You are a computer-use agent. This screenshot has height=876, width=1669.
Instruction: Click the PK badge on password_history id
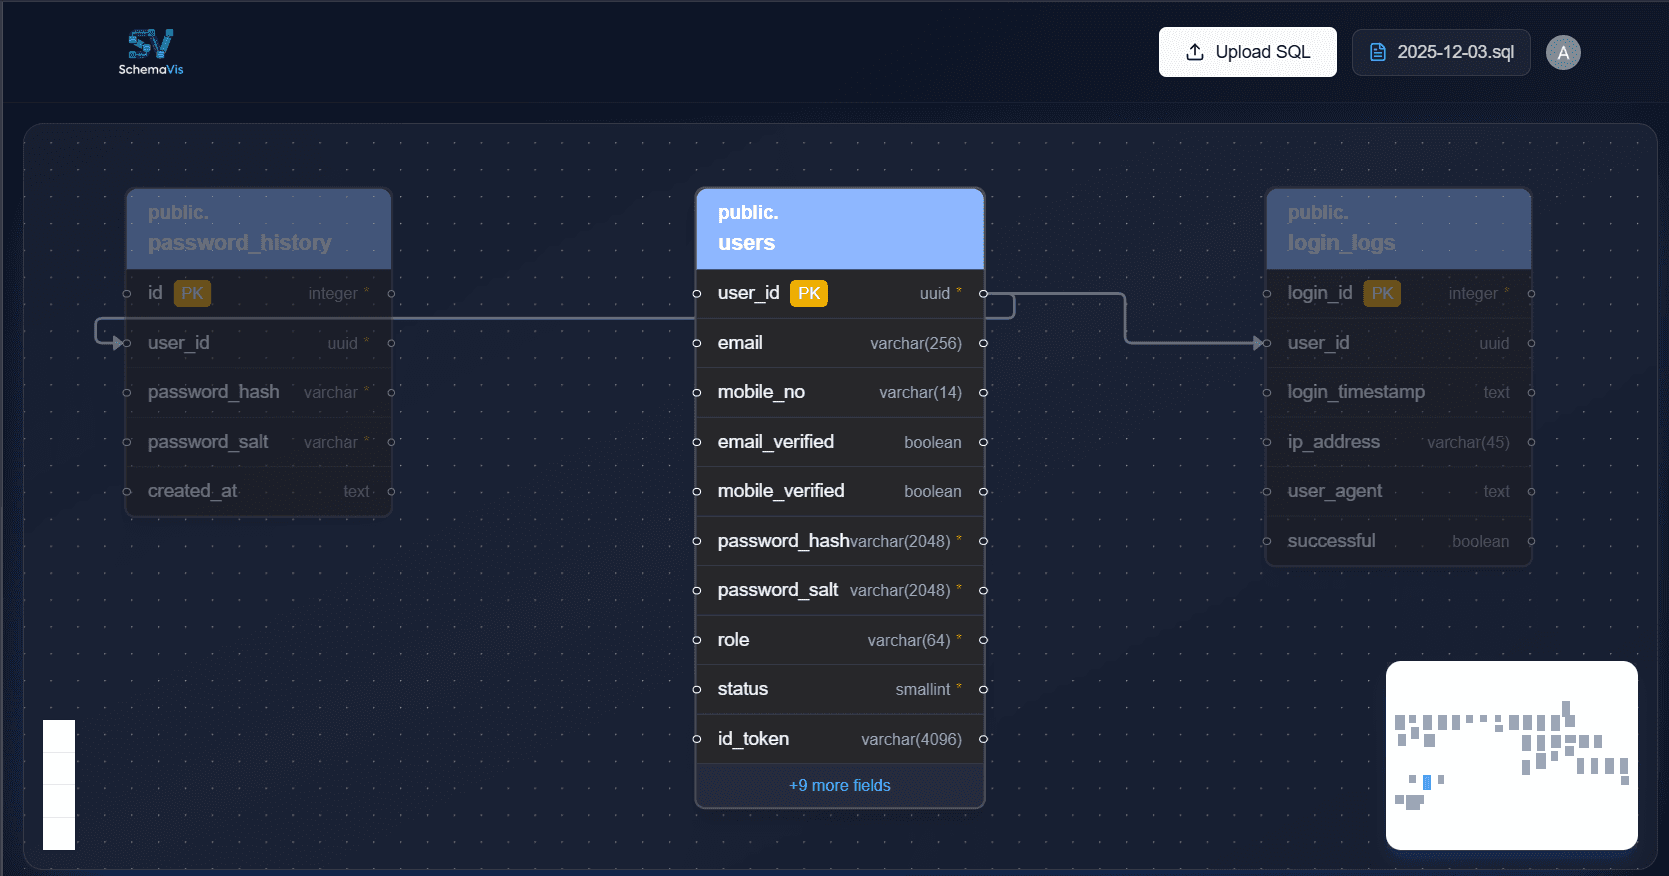click(192, 293)
